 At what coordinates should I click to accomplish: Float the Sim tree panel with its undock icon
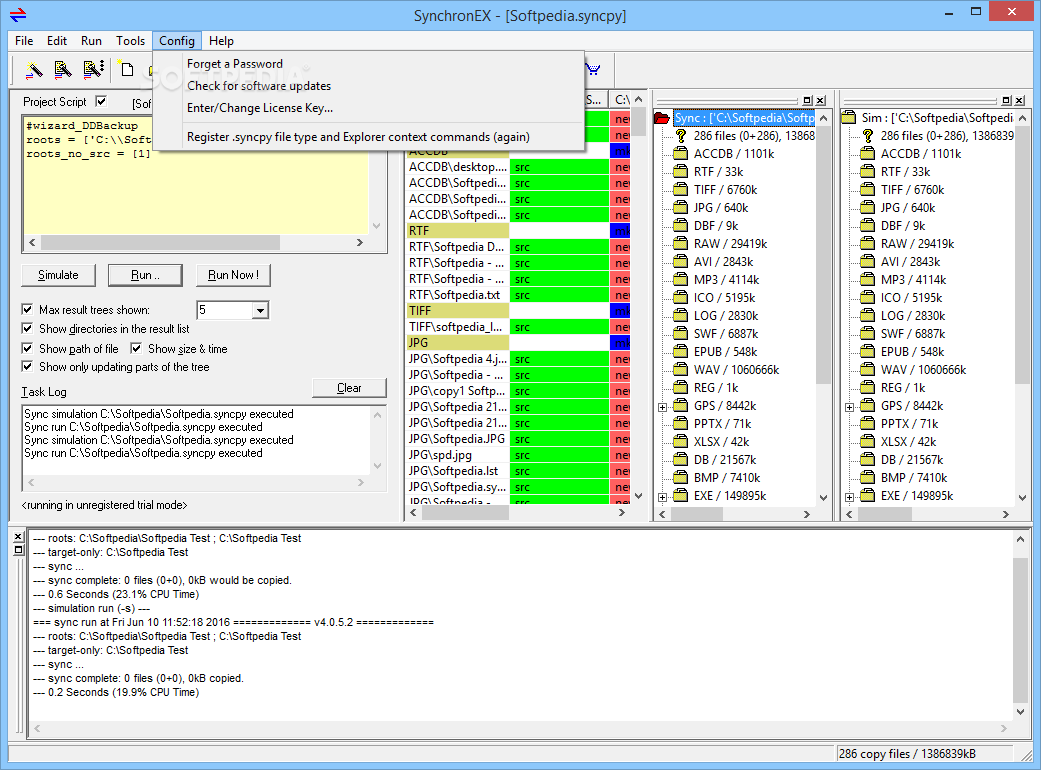(x=1006, y=100)
